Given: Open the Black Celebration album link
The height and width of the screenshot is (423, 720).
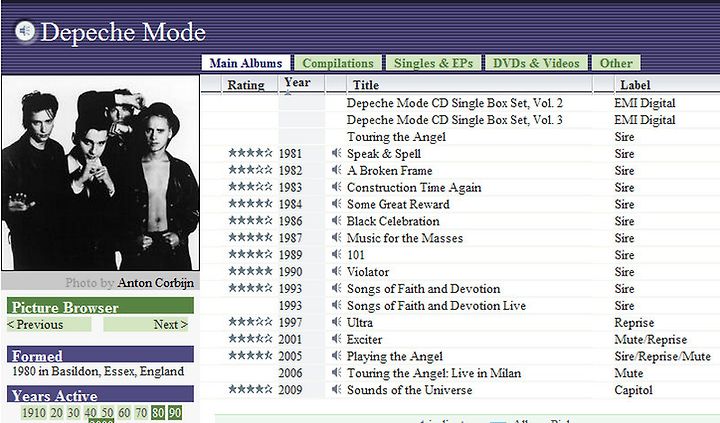Looking at the screenshot, I should (x=393, y=221).
